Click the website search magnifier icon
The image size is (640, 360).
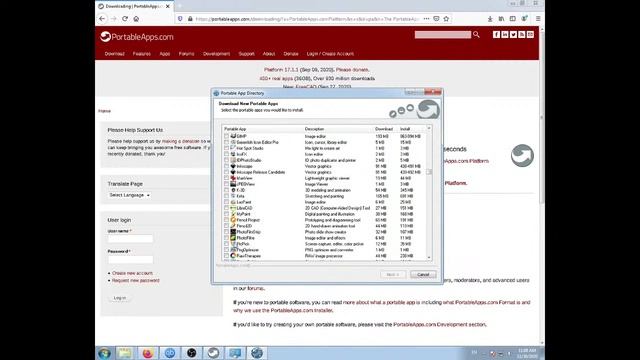click(476, 35)
